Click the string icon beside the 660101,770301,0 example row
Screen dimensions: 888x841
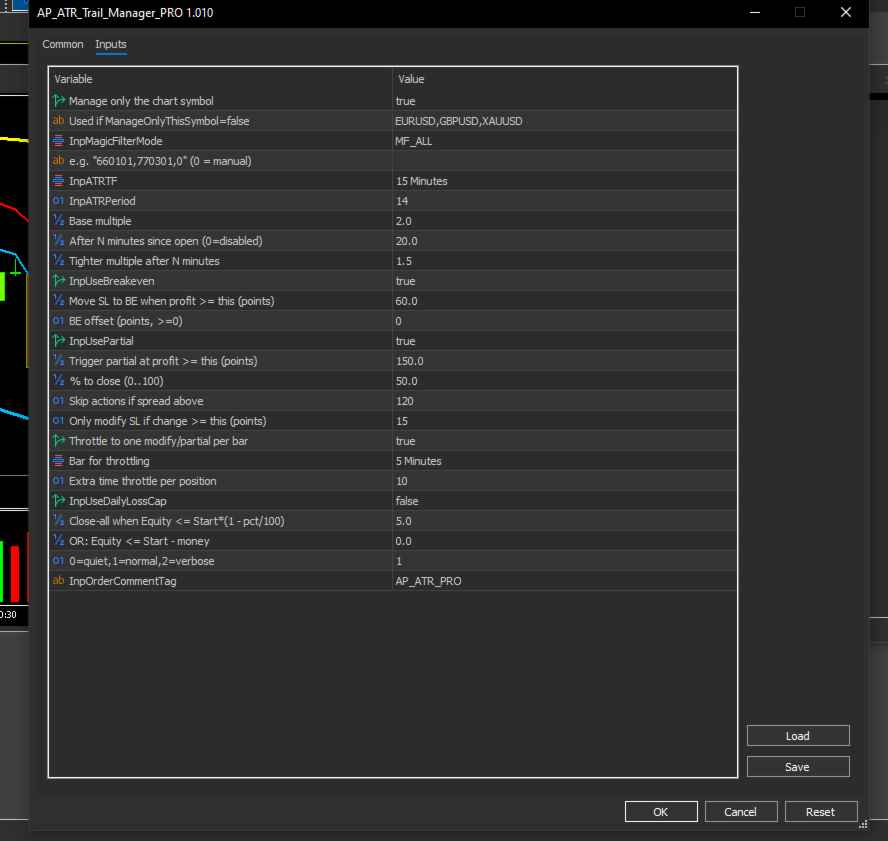[58, 161]
